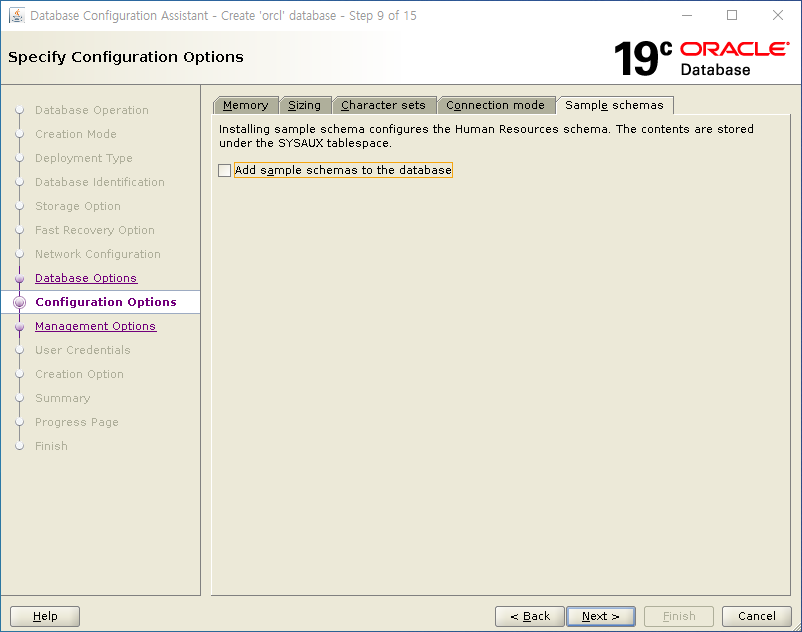The height and width of the screenshot is (632, 802).
Task: Select the Configuration Options step
Action: pos(106,302)
